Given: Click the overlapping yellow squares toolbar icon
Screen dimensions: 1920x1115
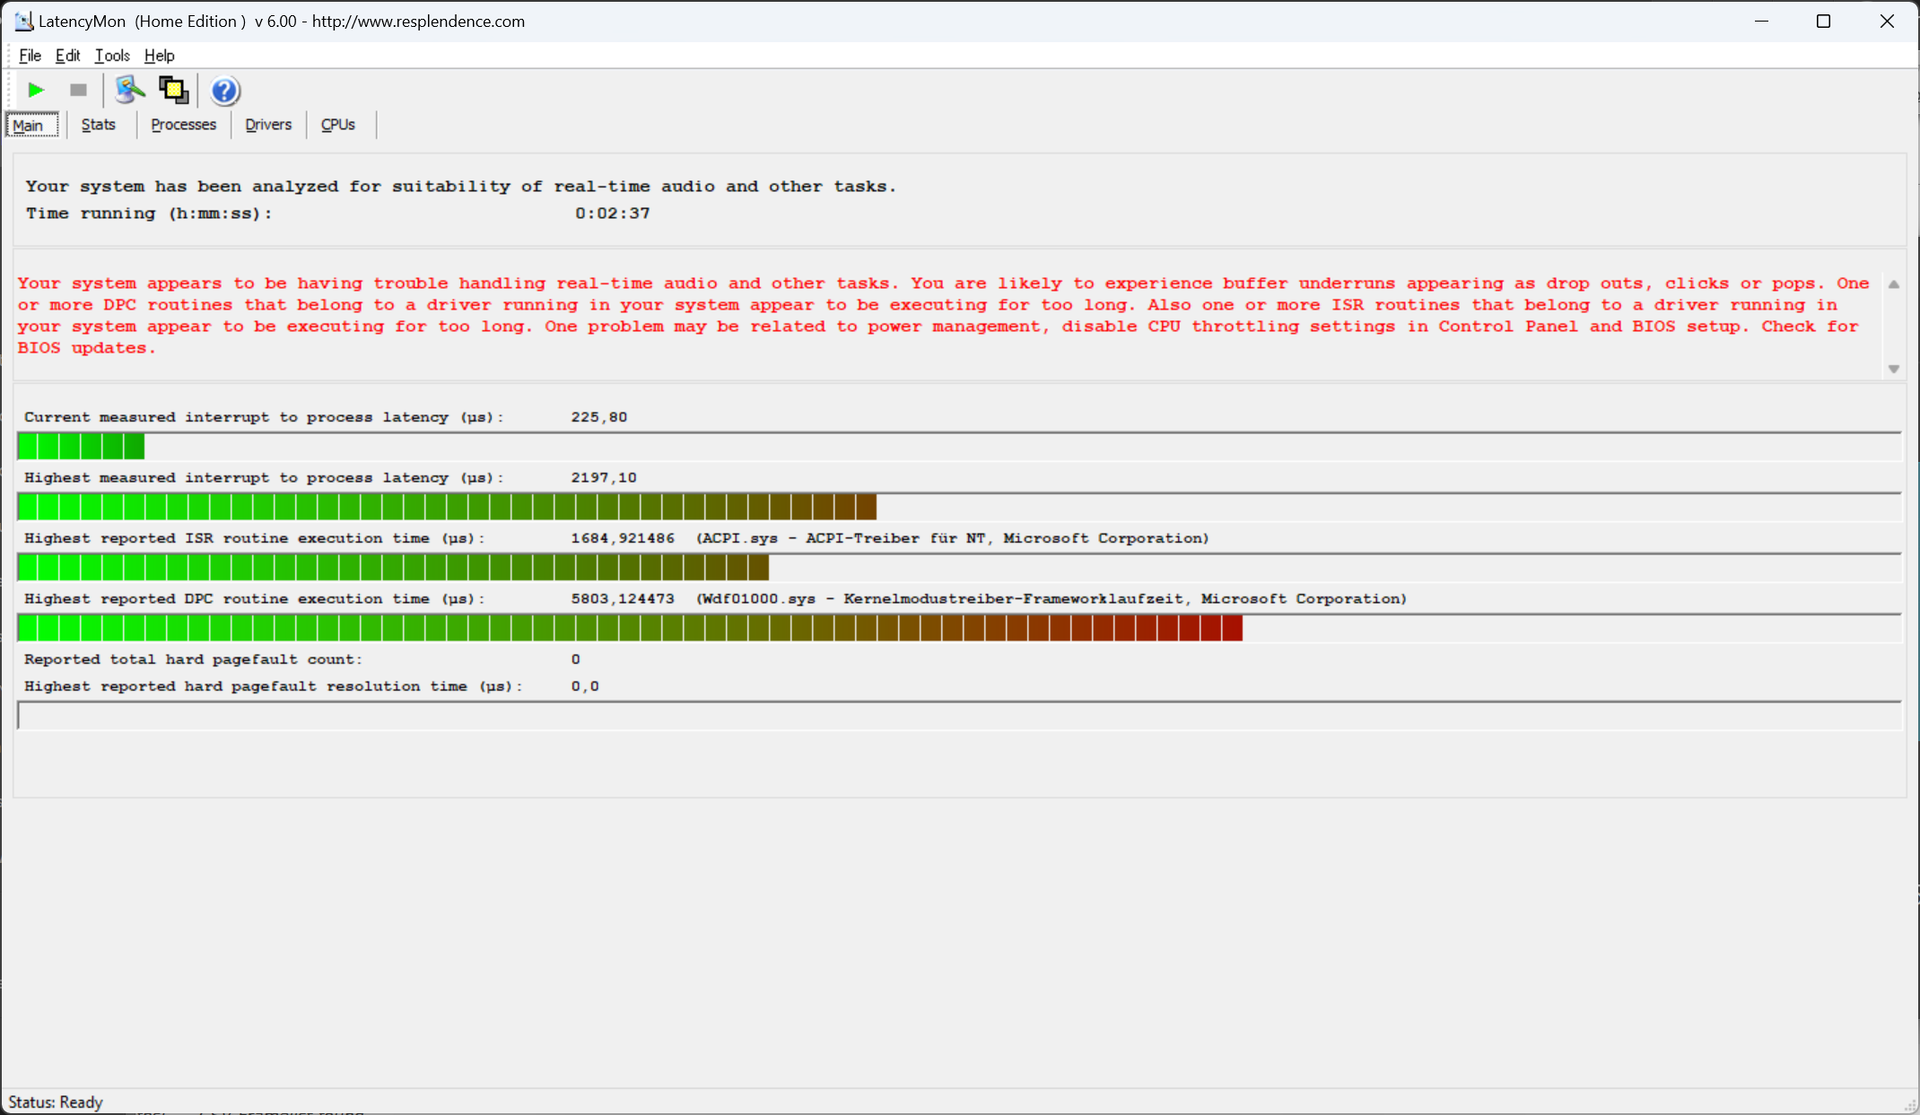Looking at the screenshot, I should (174, 90).
